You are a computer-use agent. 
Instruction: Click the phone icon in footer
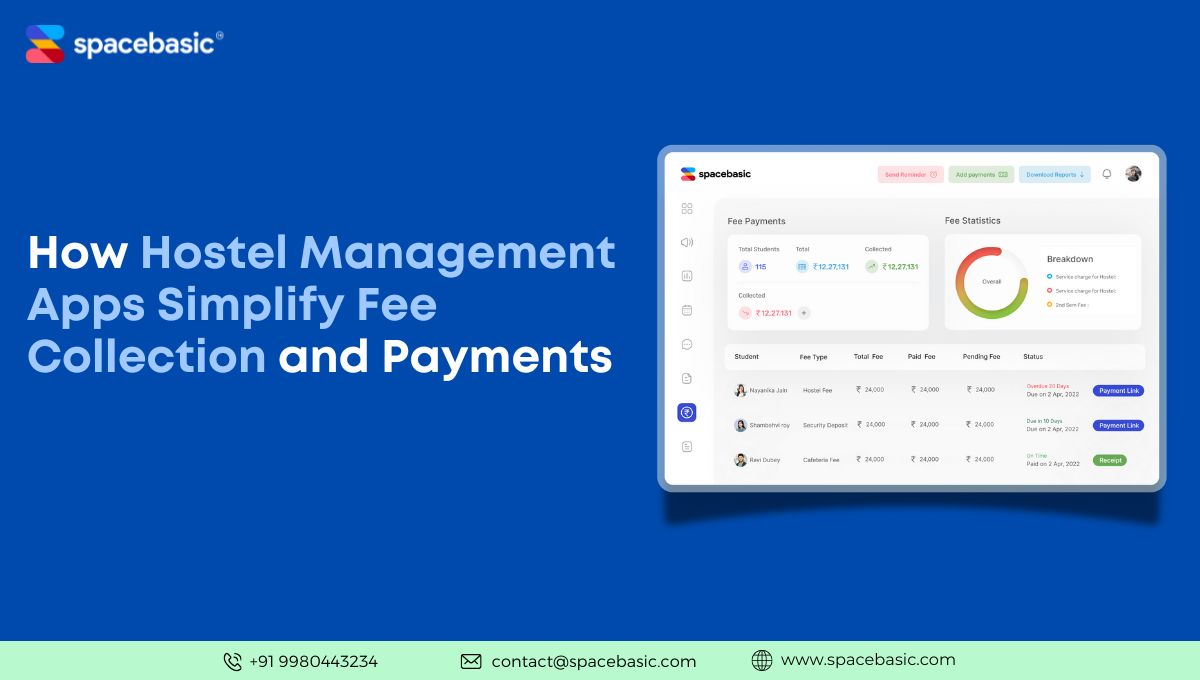point(233,661)
